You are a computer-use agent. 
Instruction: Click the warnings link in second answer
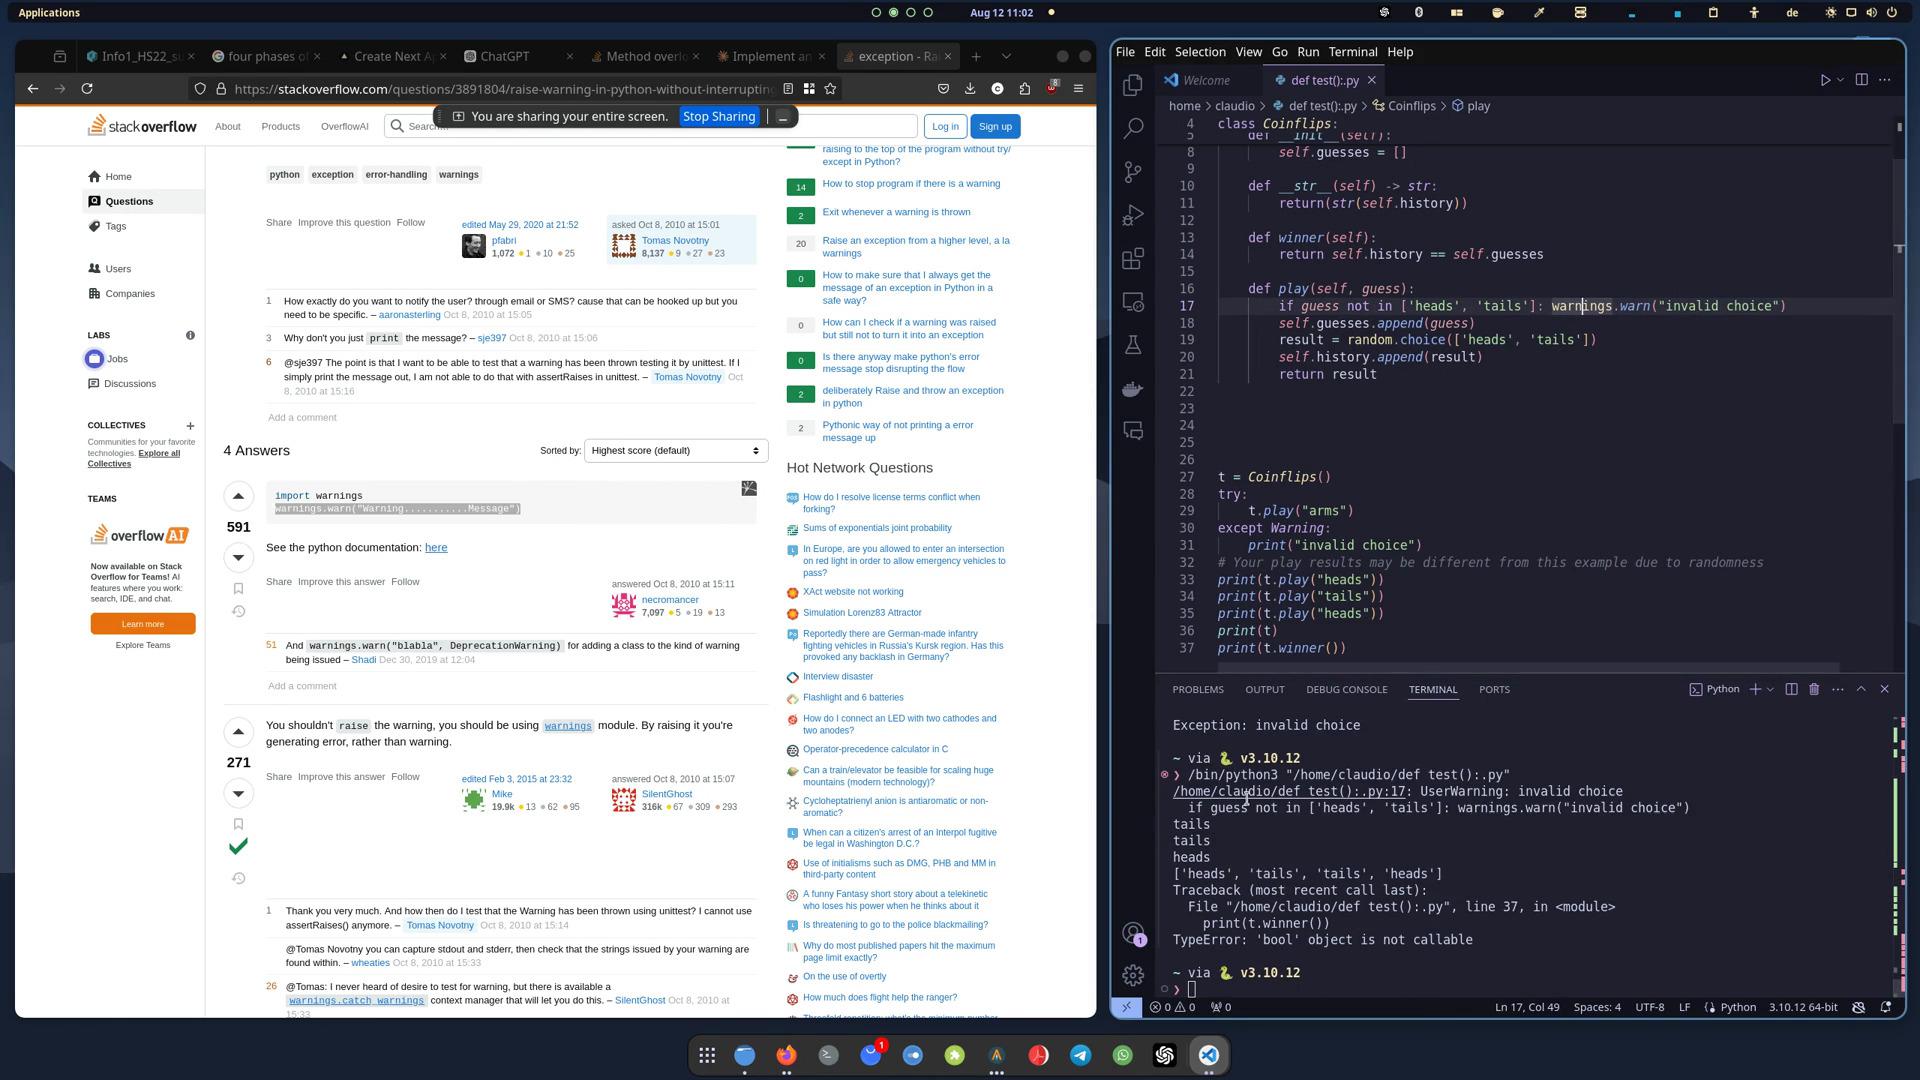pyautogui.click(x=570, y=725)
